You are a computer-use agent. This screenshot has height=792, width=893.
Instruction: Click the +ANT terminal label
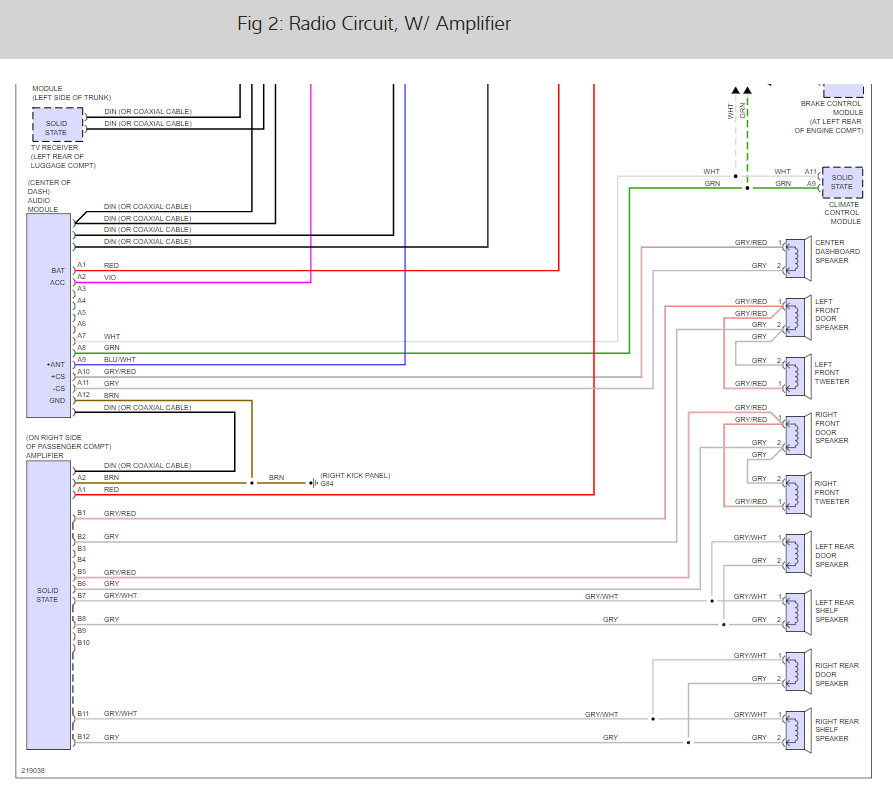pyautogui.click(x=56, y=364)
